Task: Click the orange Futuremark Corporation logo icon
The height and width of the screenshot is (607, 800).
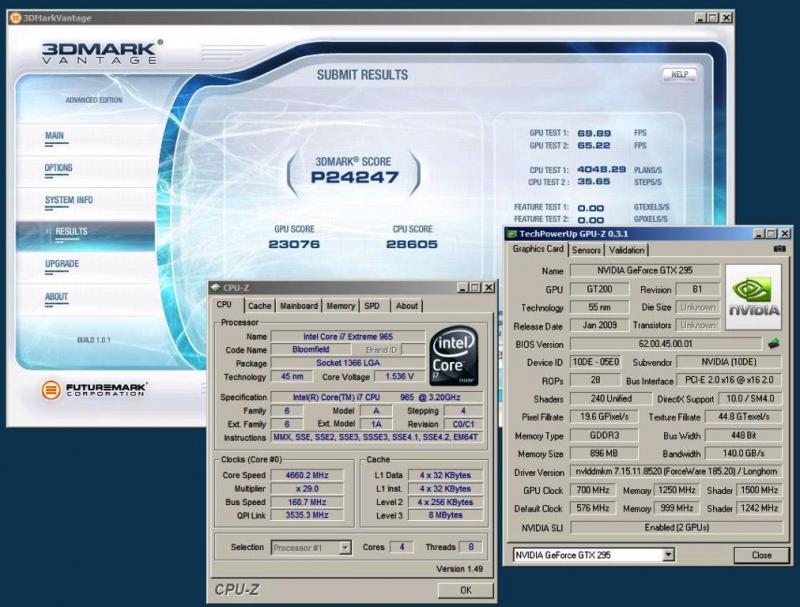Action: pos(51,390)
